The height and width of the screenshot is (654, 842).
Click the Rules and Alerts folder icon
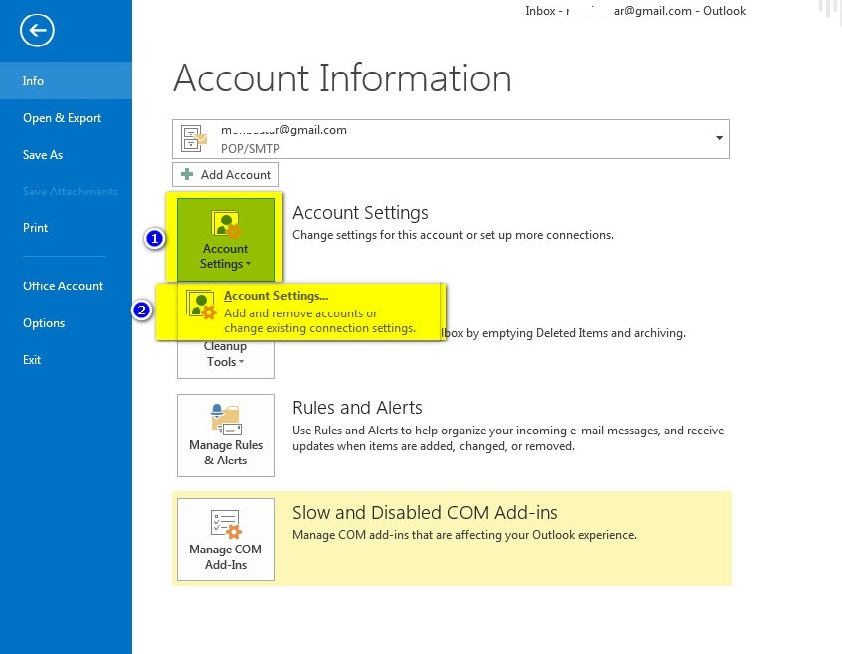pos(226,419)
